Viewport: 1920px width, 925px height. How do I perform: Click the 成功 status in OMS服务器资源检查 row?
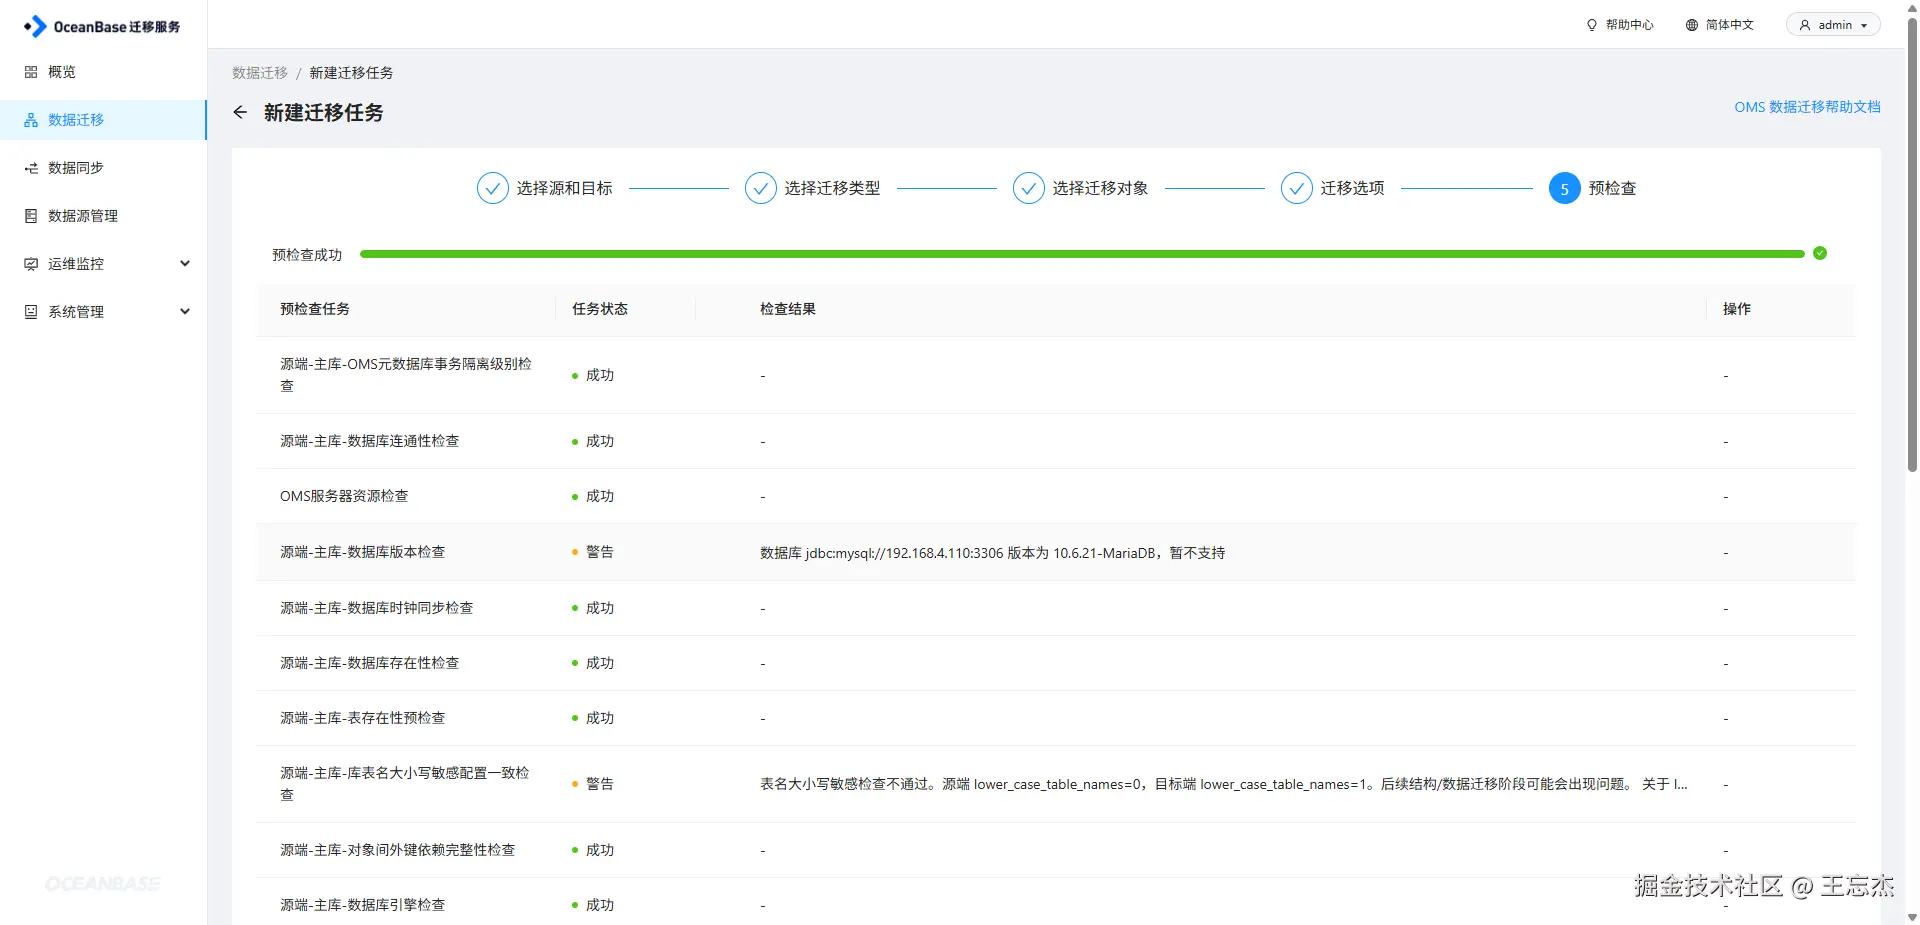tap(600, 496)
